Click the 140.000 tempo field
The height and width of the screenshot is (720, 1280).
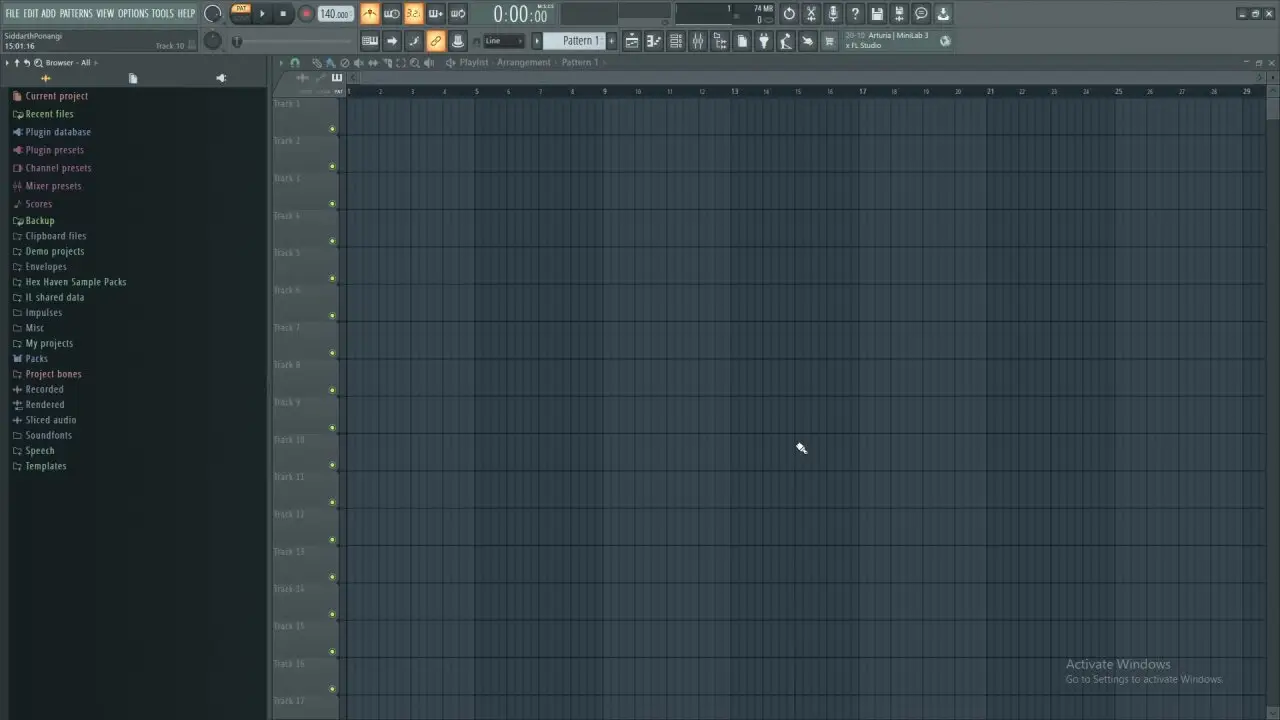335,14
